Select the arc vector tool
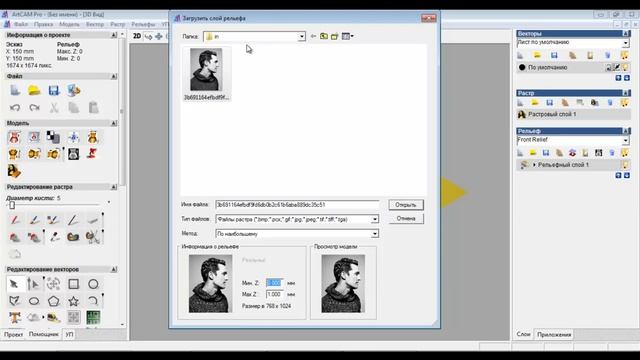The width and height of the screenshot is (640, 360). pyautogui.click(x=93, y=301)
